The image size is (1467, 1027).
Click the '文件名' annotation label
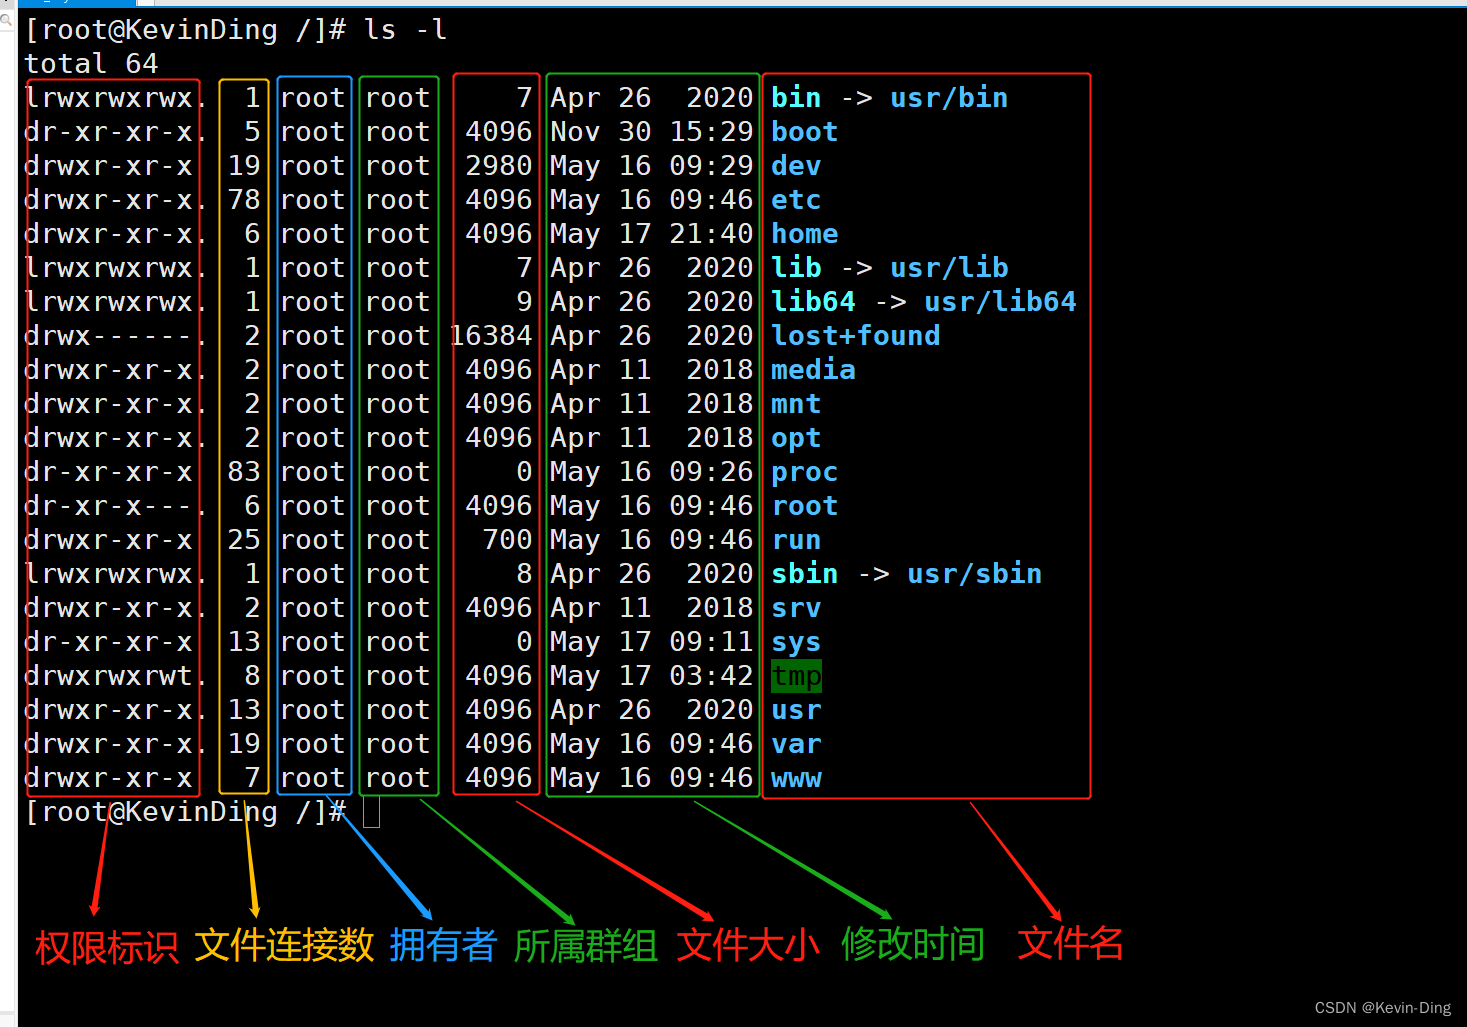[x=1070, y=943]
